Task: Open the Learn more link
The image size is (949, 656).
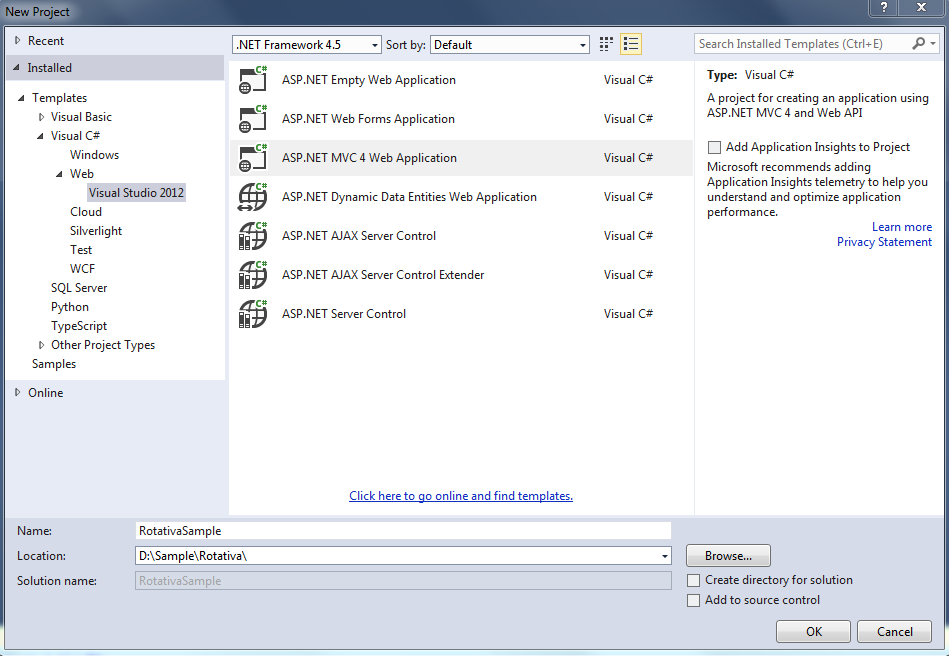Action: [x=902, y=227]
